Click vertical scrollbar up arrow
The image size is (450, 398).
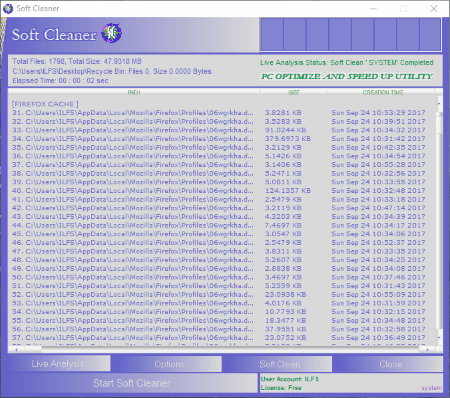click(439, 104)
